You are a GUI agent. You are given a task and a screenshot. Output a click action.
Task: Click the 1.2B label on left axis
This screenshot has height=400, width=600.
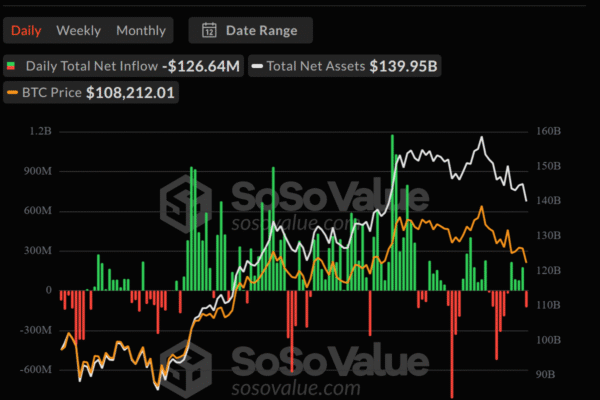click(x=40, y=131)
